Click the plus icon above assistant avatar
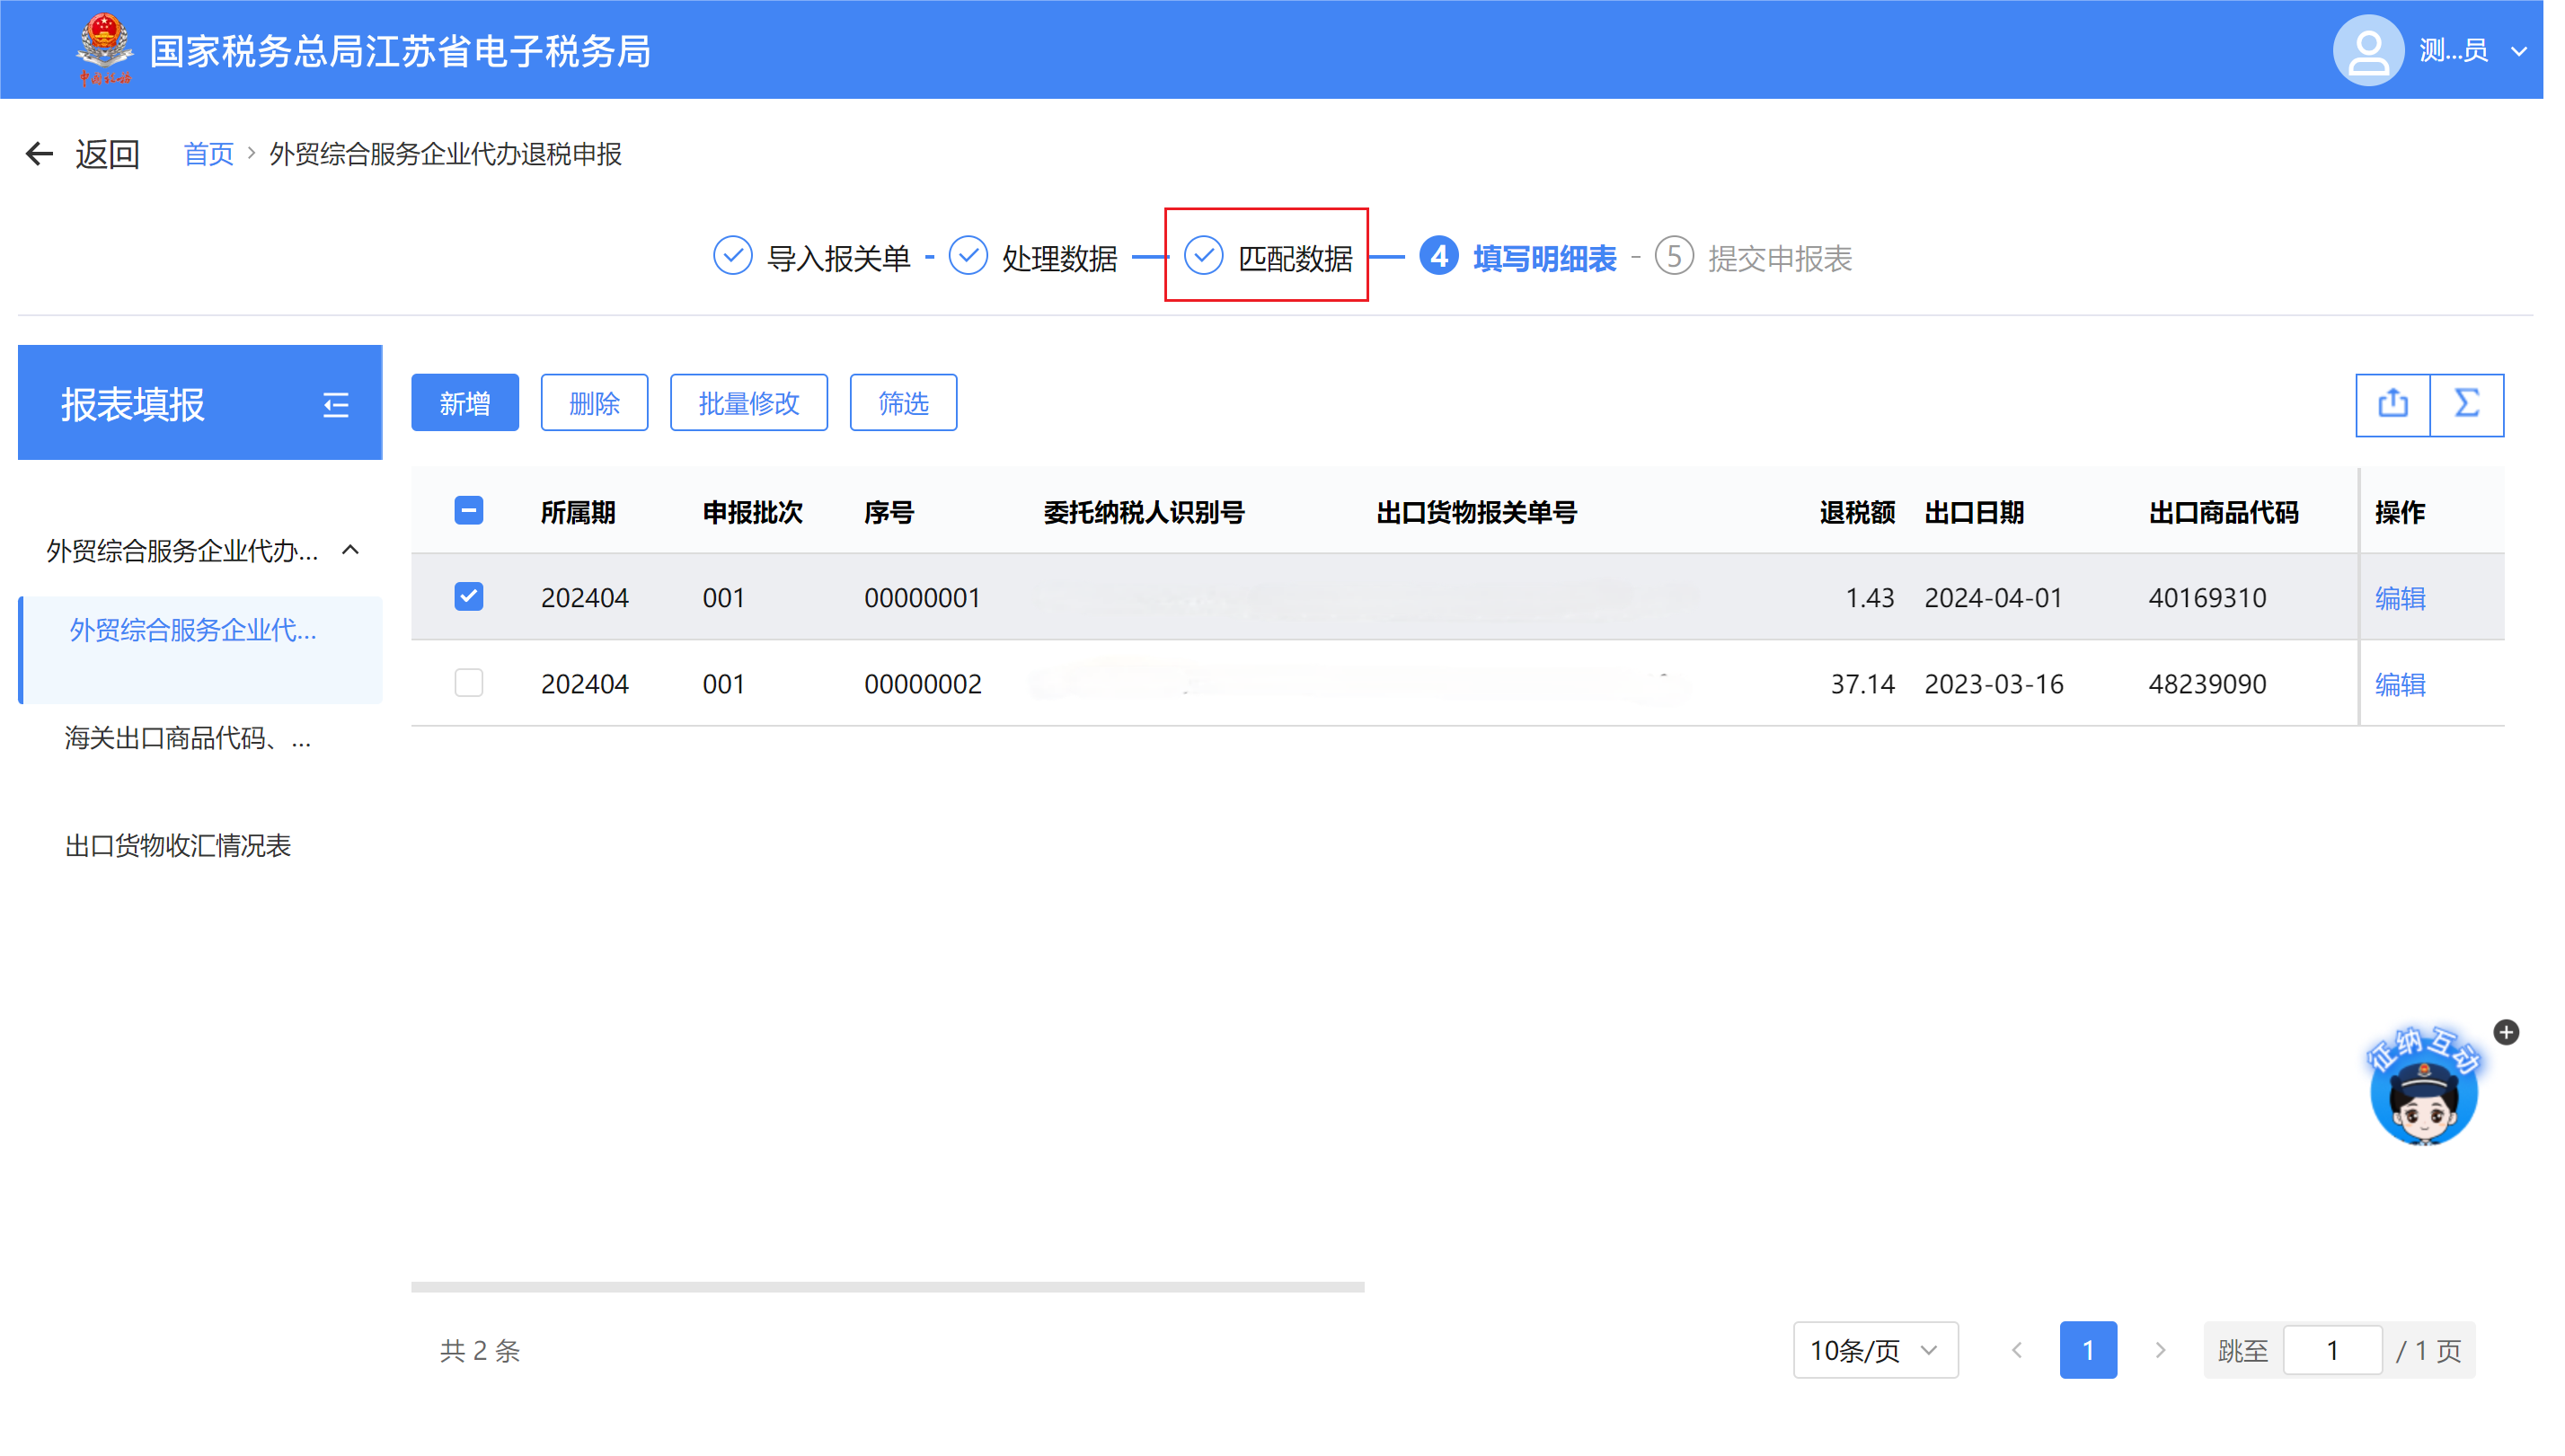The image size is (2565, 1456). [x=2506, y=1032]
